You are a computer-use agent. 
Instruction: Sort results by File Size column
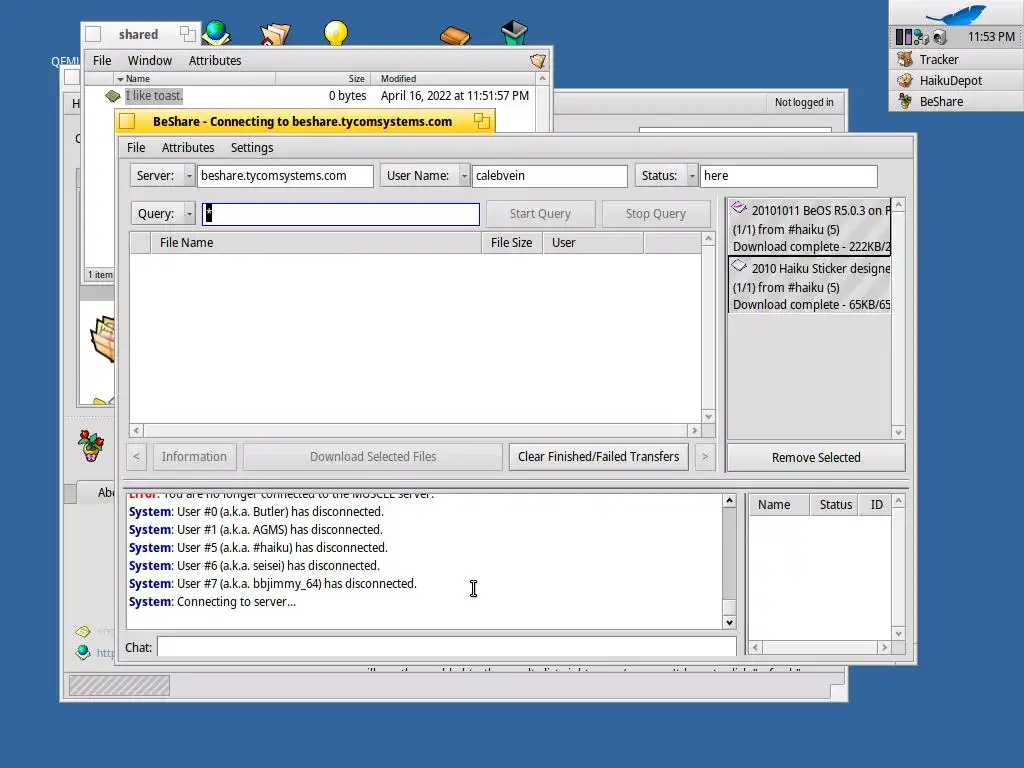[x=511, y=242]
